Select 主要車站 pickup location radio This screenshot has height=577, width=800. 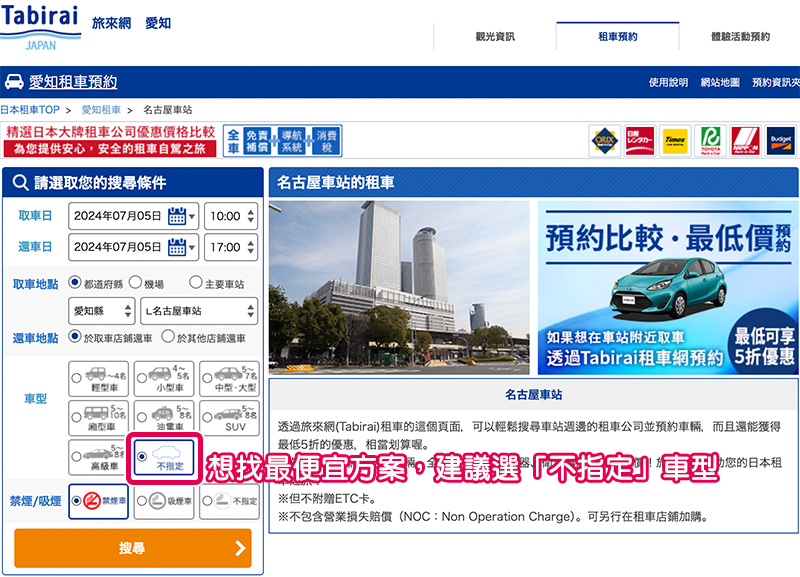point(195,282)
